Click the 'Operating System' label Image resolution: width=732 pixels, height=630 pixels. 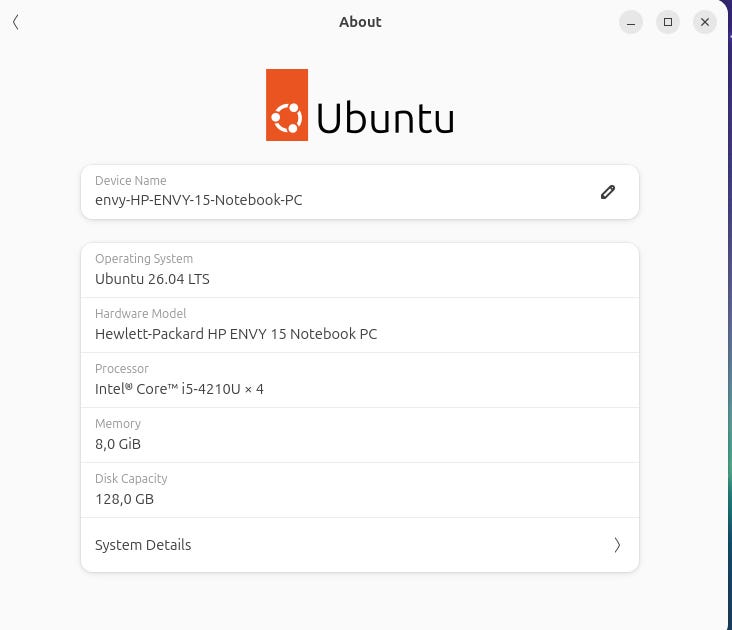pyautogui.click(x=144, y=259)
